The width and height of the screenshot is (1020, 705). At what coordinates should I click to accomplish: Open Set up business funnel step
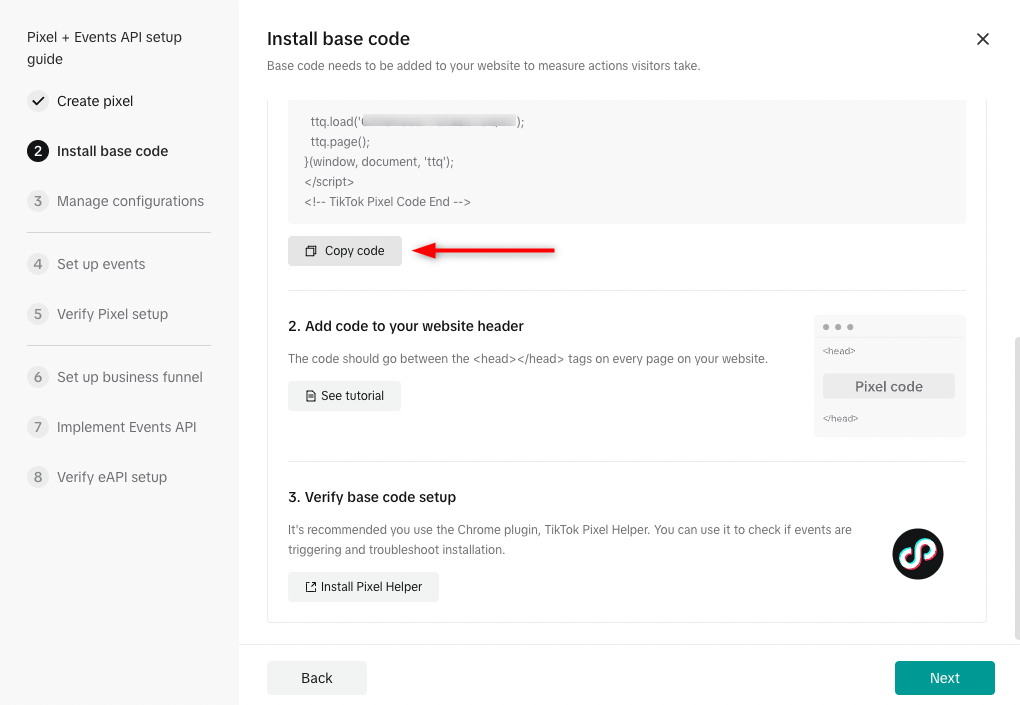(129, 377)
